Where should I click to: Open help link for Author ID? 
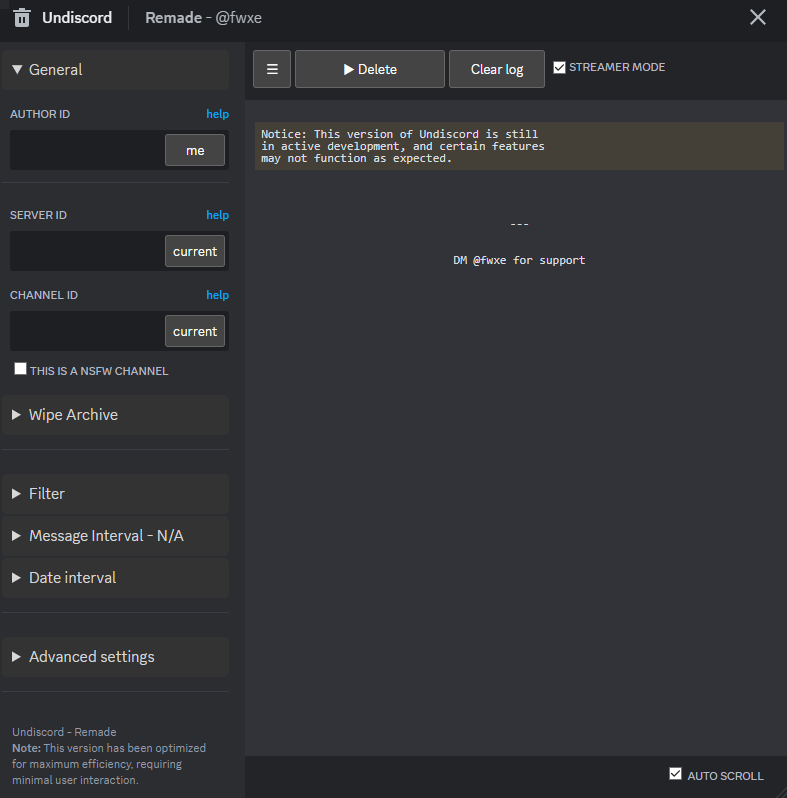point(217,114)
